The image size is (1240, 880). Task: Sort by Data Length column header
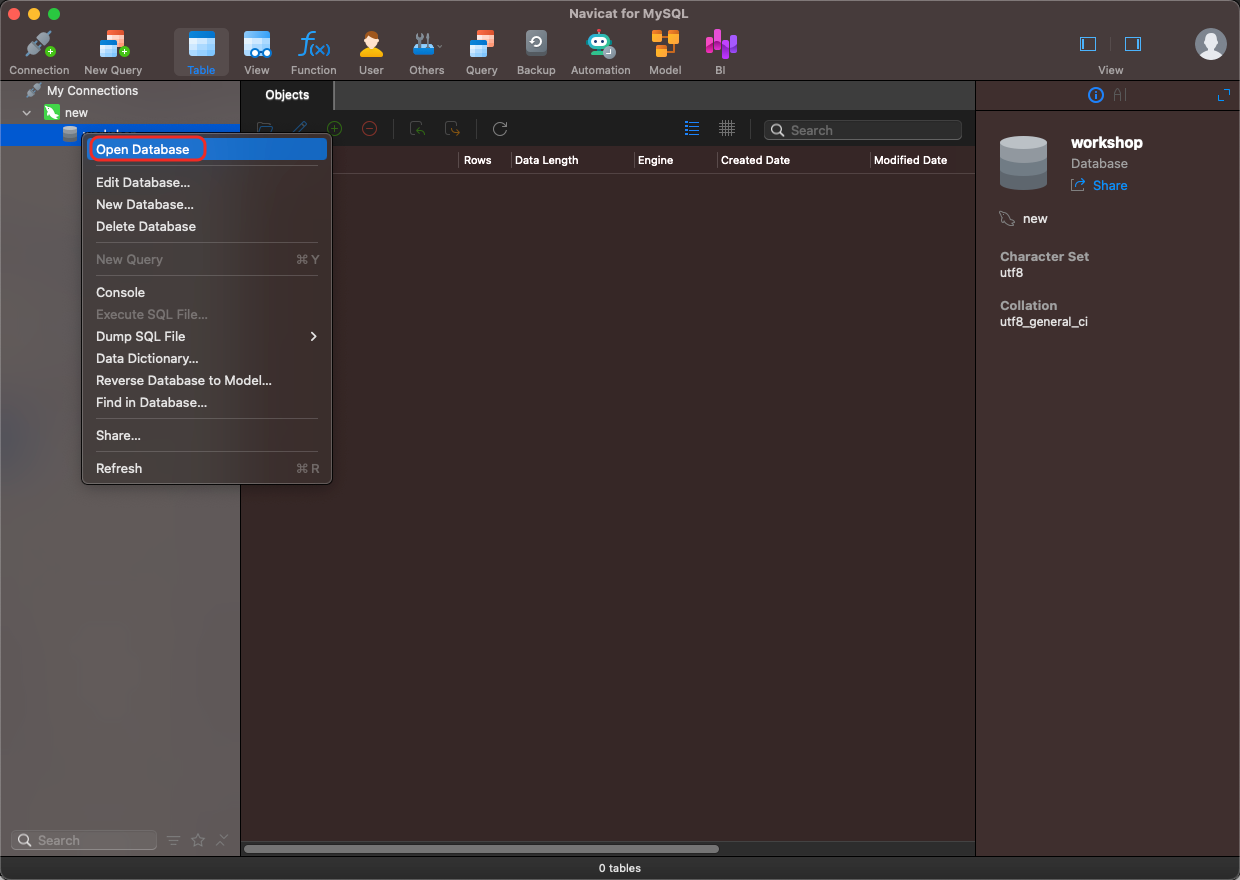tap(546, 160)
